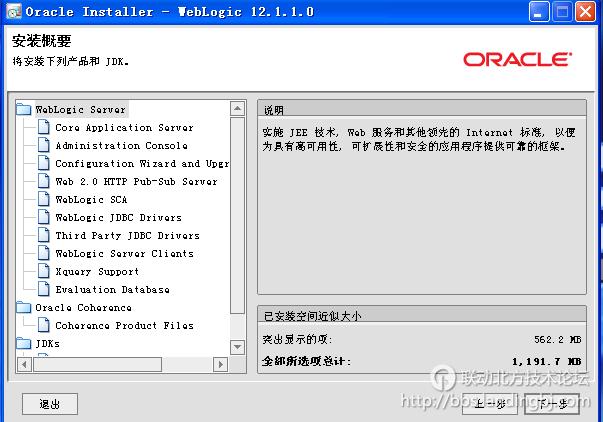Close the Oracle Installer window
The image size is (603, 422).
585,12
